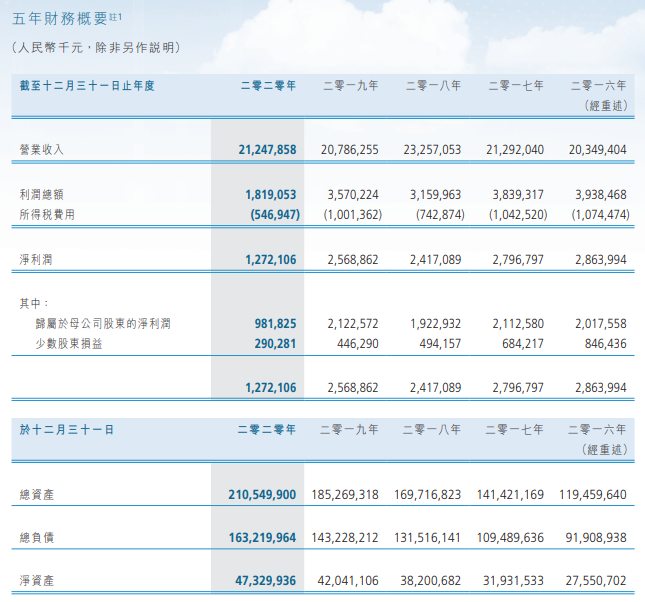Select parent shareholders' profit 981,825
This screenshot has width=645, height=602.
[x=275, y=323]
